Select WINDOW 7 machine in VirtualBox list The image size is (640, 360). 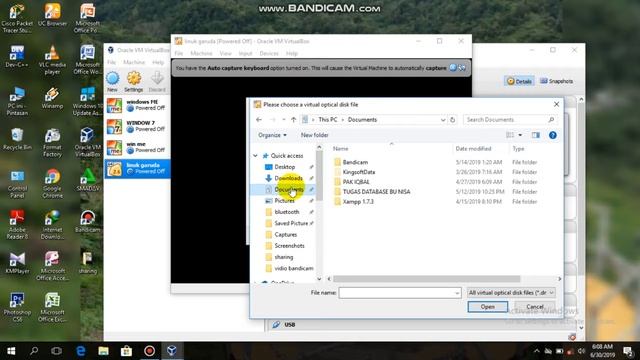click(137, 126)
